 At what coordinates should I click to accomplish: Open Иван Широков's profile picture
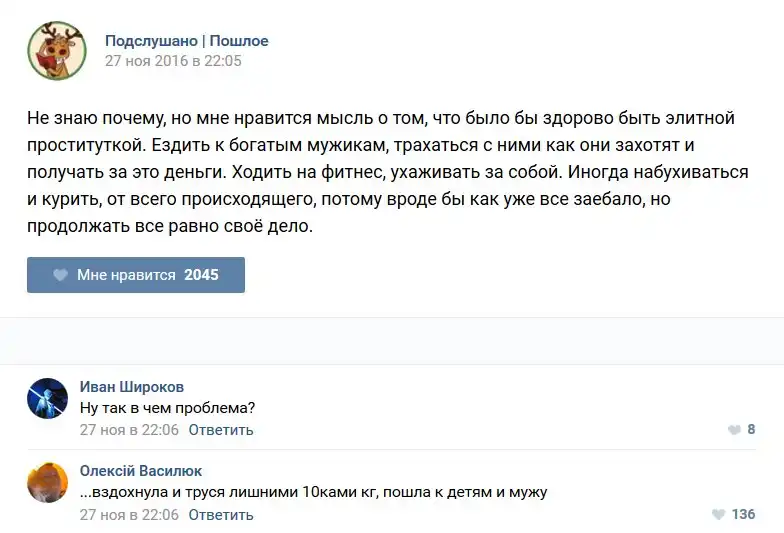47,398
